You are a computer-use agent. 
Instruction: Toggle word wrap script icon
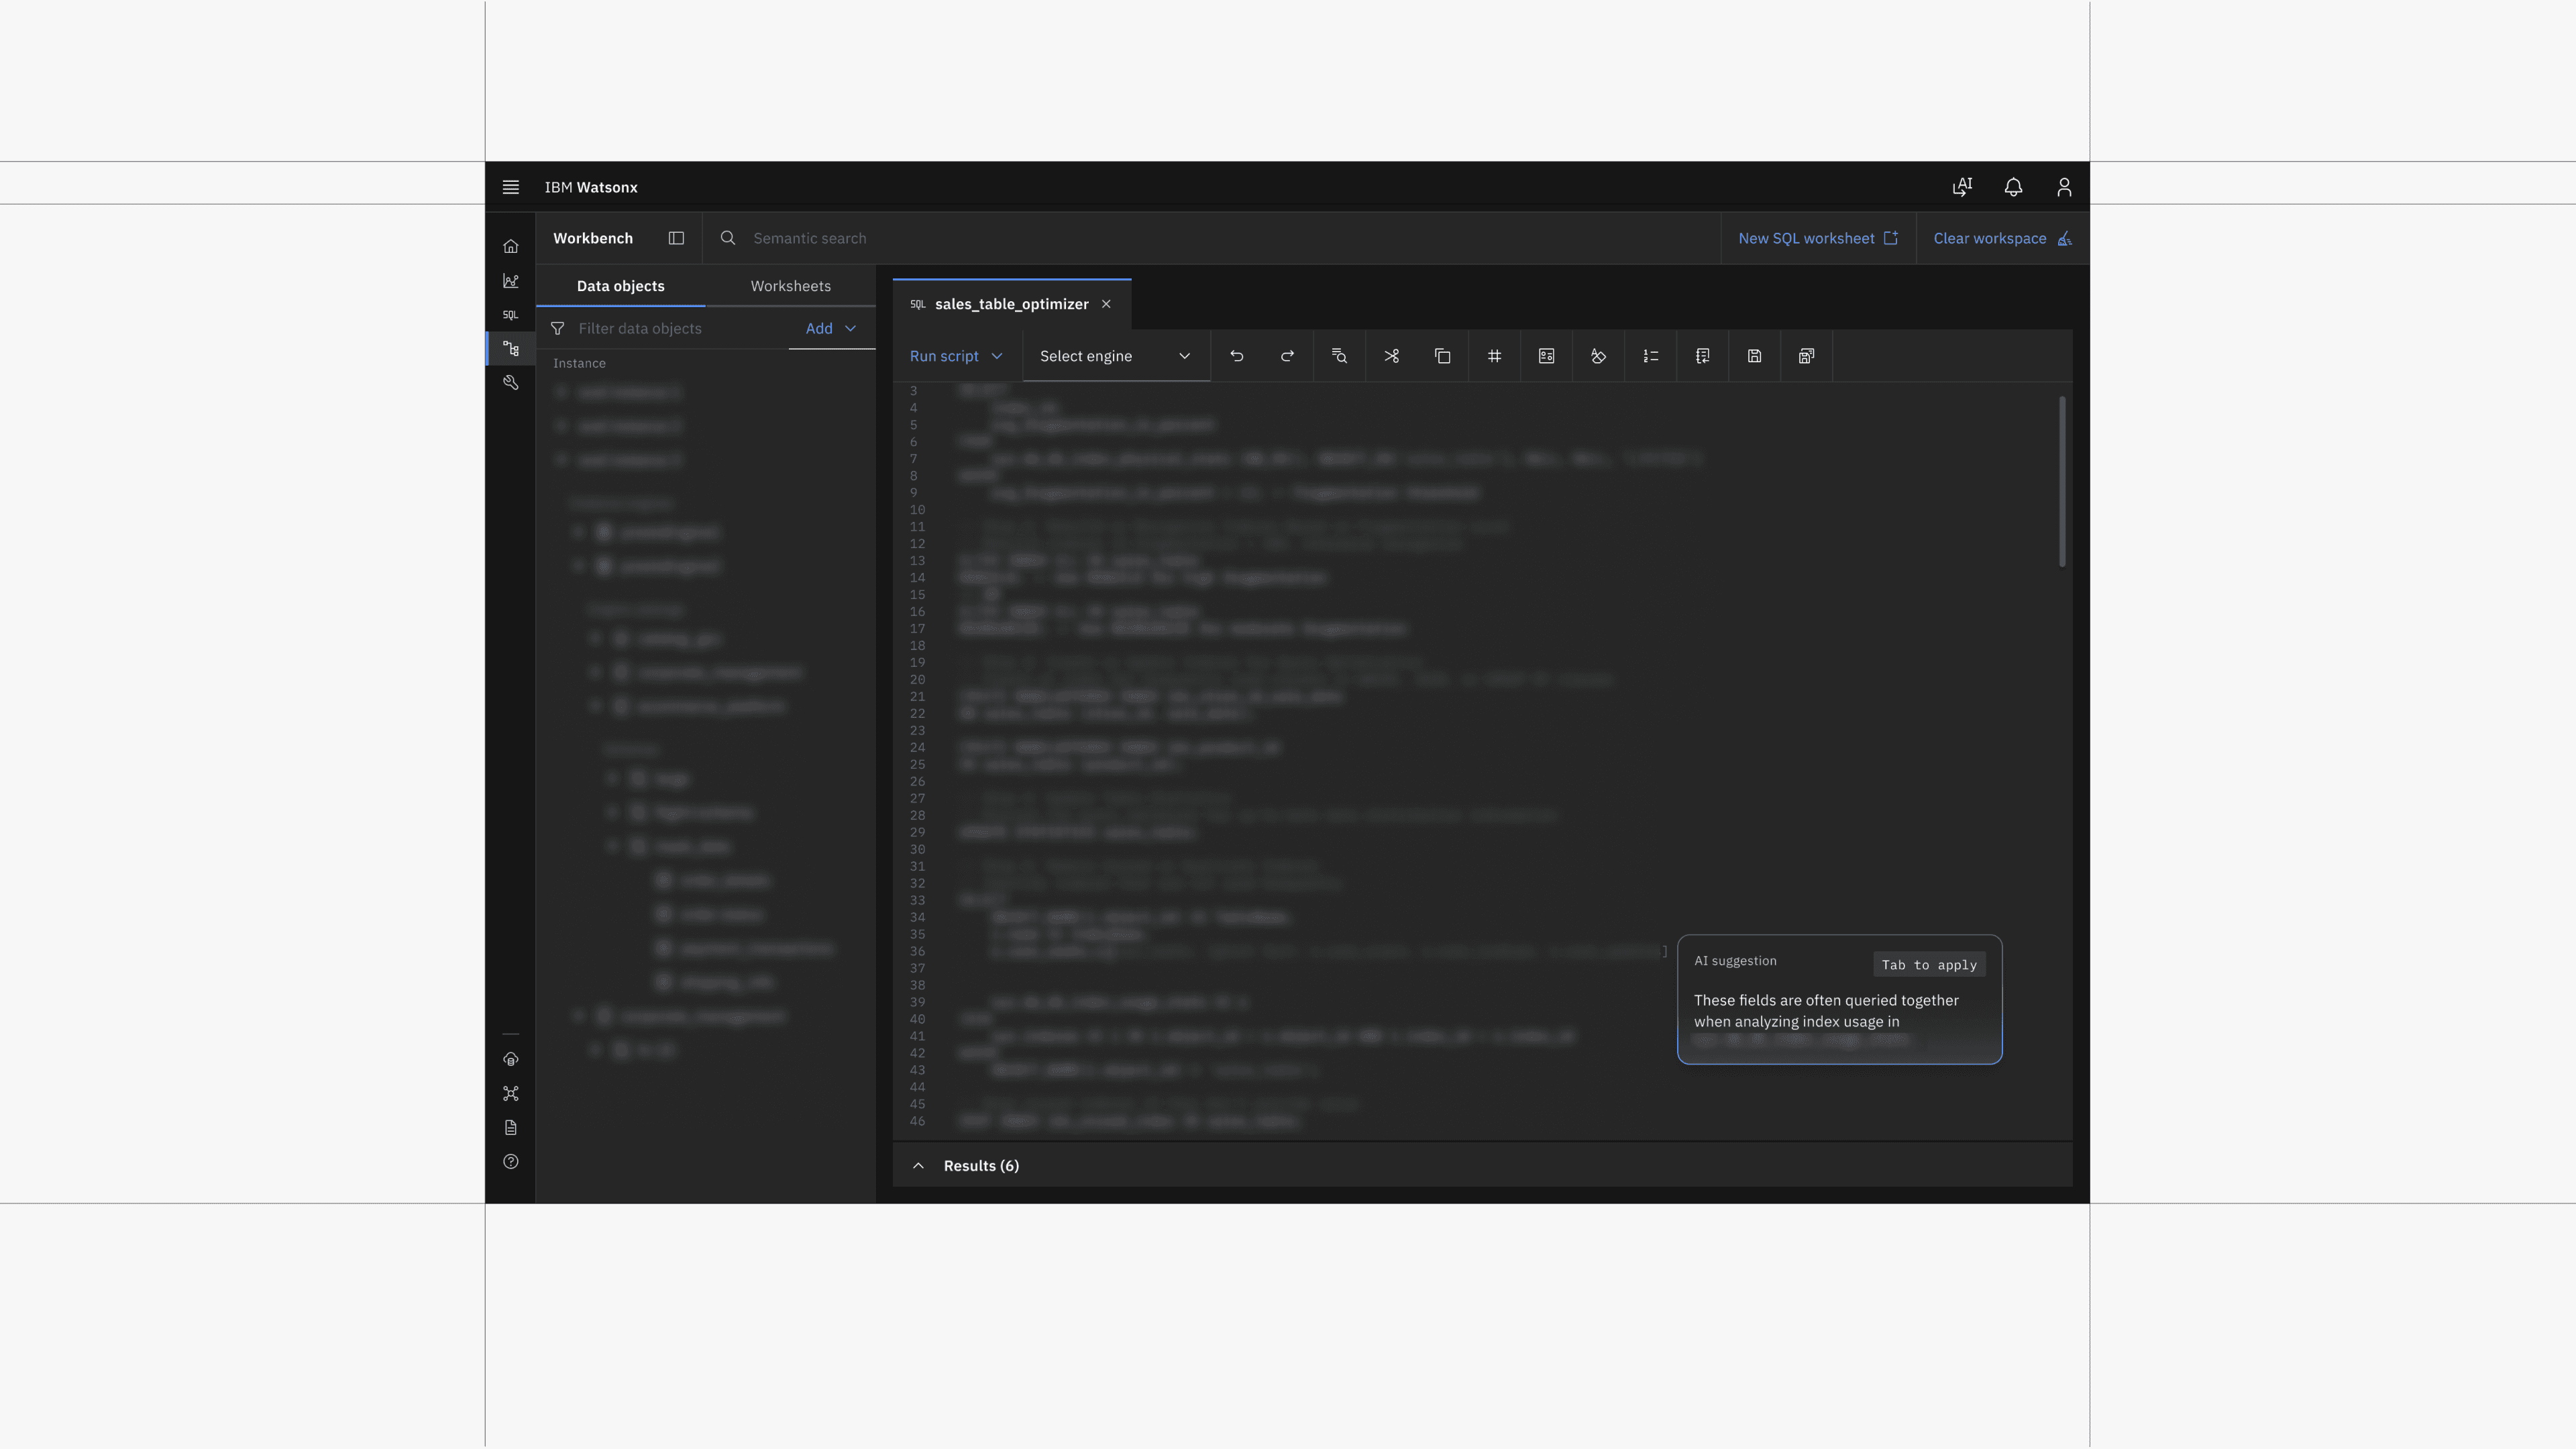tap(1703, 356)
